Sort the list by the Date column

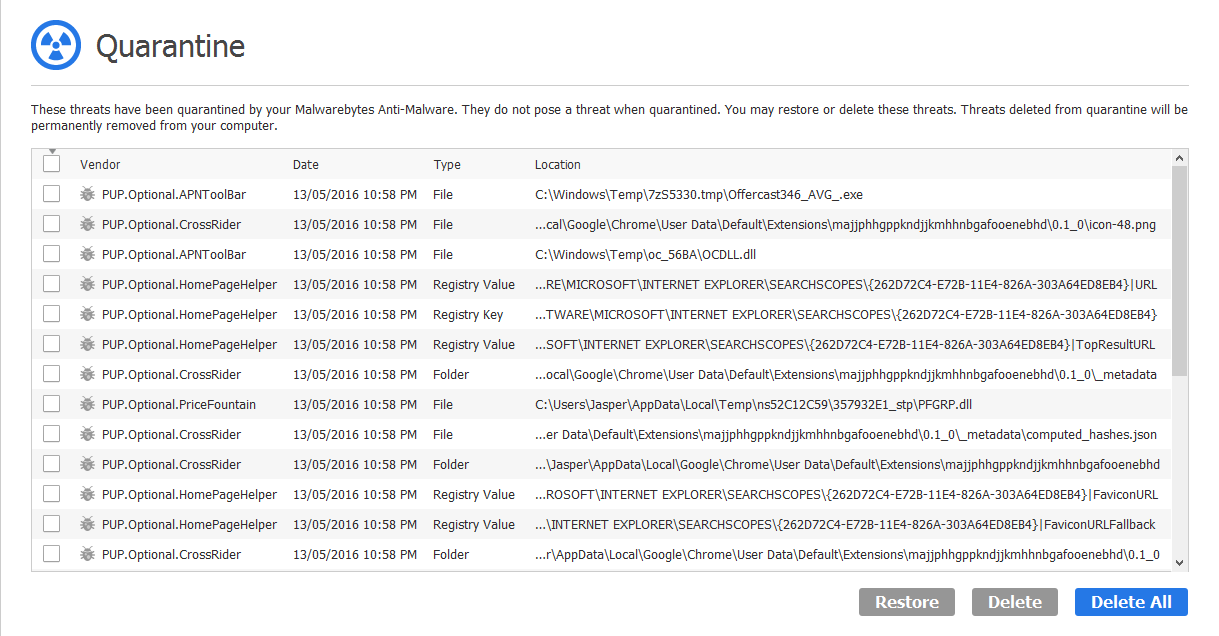click(x=306, y=164)
